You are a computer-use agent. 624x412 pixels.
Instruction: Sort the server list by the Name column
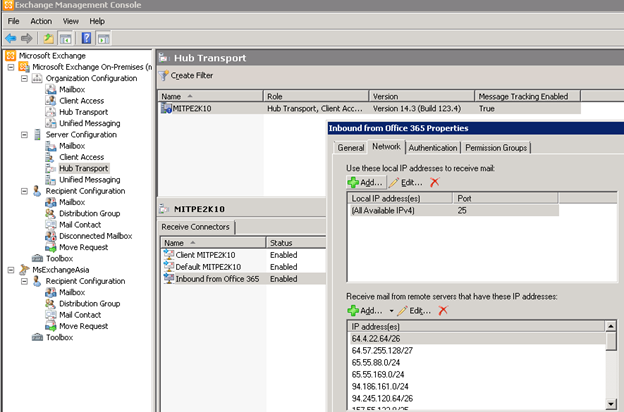pyautogui.click(x=211, y=96)
